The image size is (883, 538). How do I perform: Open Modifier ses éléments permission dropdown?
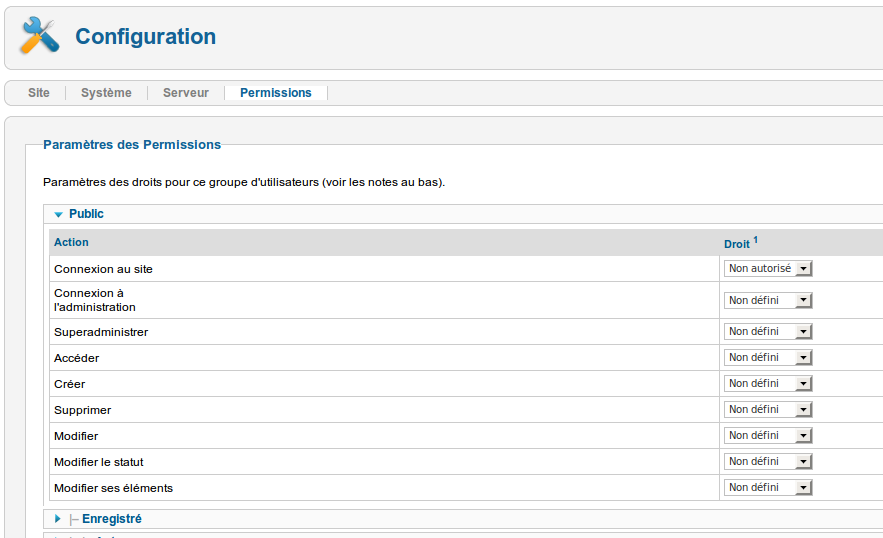coord(768,488)
